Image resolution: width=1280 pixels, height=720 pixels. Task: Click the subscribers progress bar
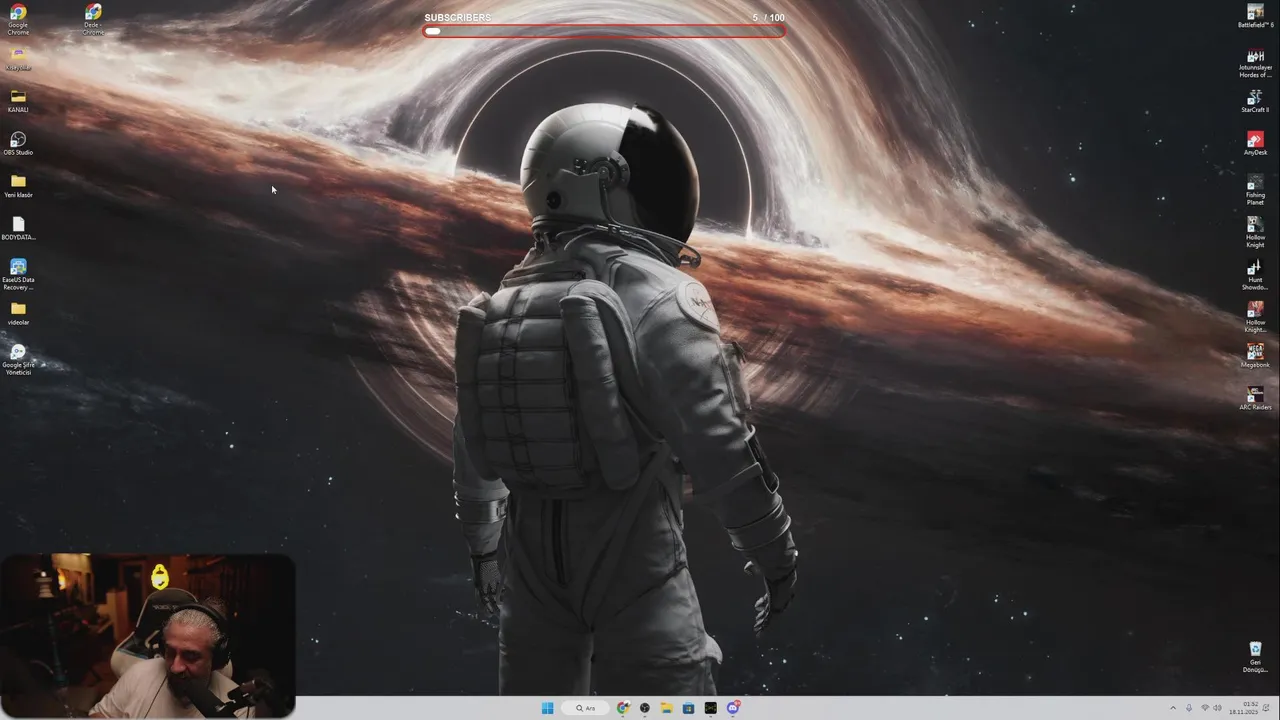click(x=604, y=31)
